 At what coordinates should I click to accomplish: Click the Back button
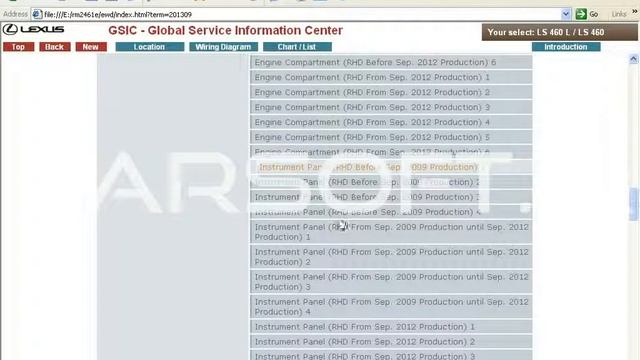(x=55, y=47)
